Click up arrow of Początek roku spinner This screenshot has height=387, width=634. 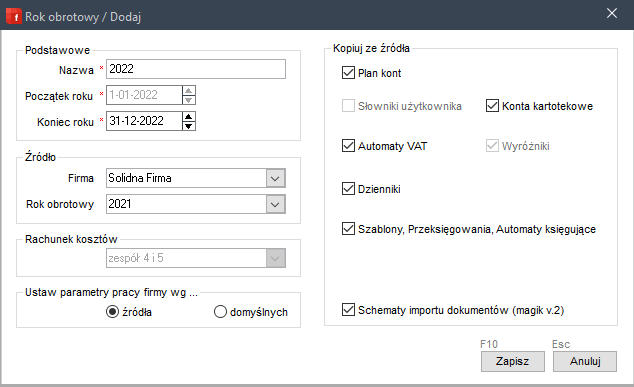click(189, 91)
